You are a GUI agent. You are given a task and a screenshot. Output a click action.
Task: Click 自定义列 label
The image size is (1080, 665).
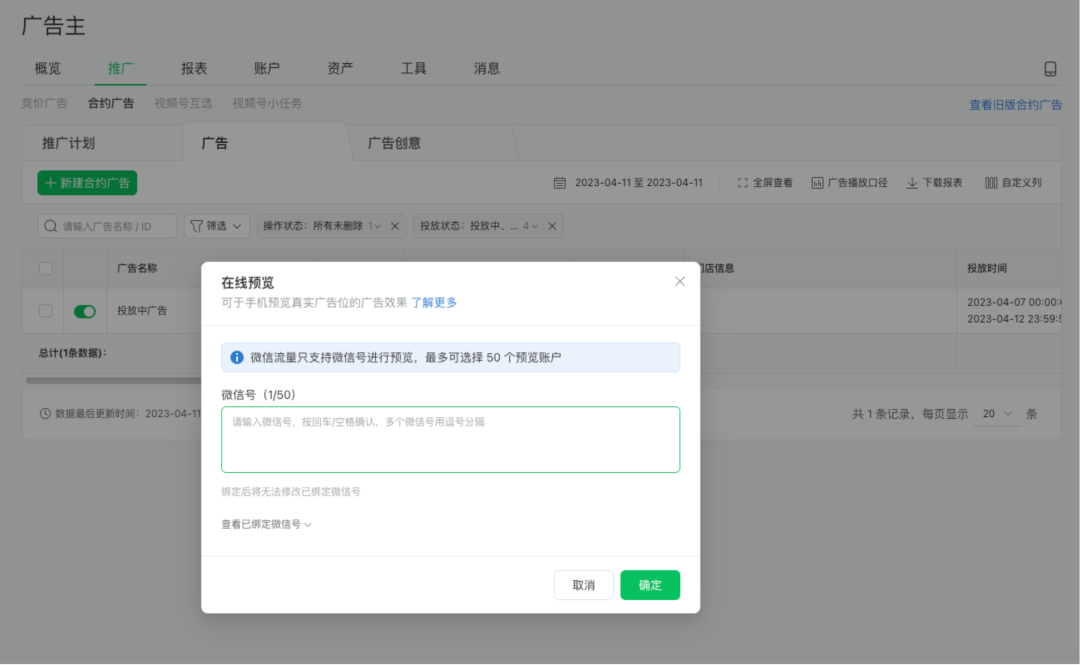coord(1021,183)
